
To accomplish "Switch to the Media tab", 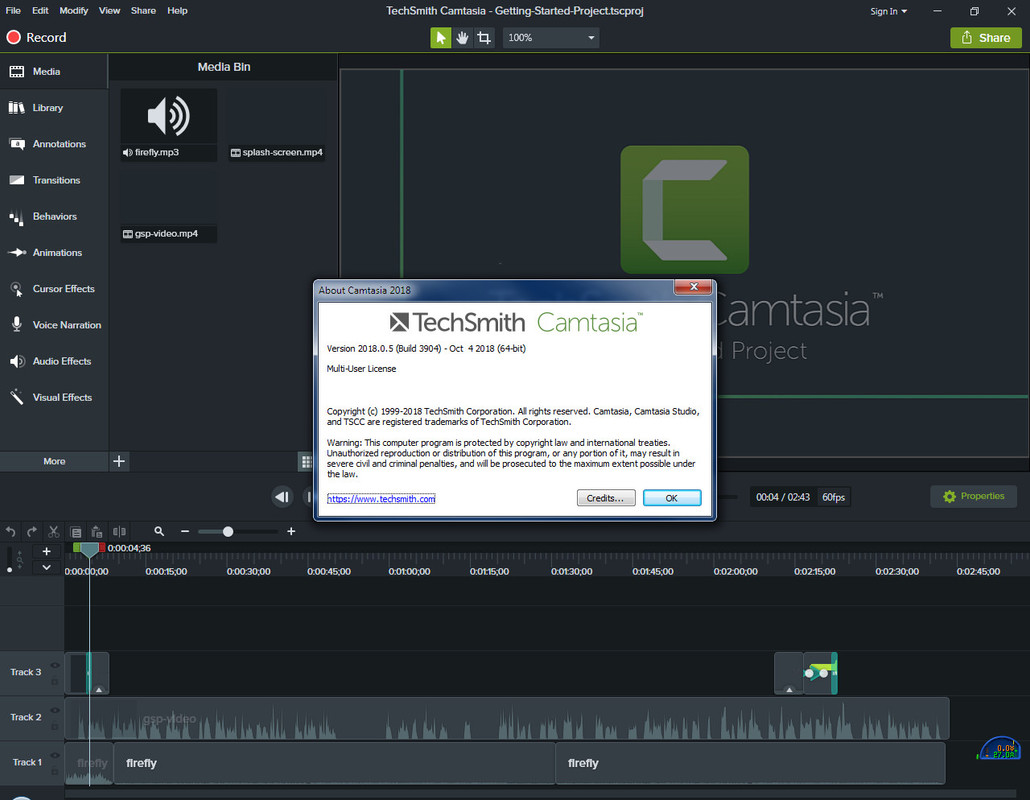I will pos(54,72).
